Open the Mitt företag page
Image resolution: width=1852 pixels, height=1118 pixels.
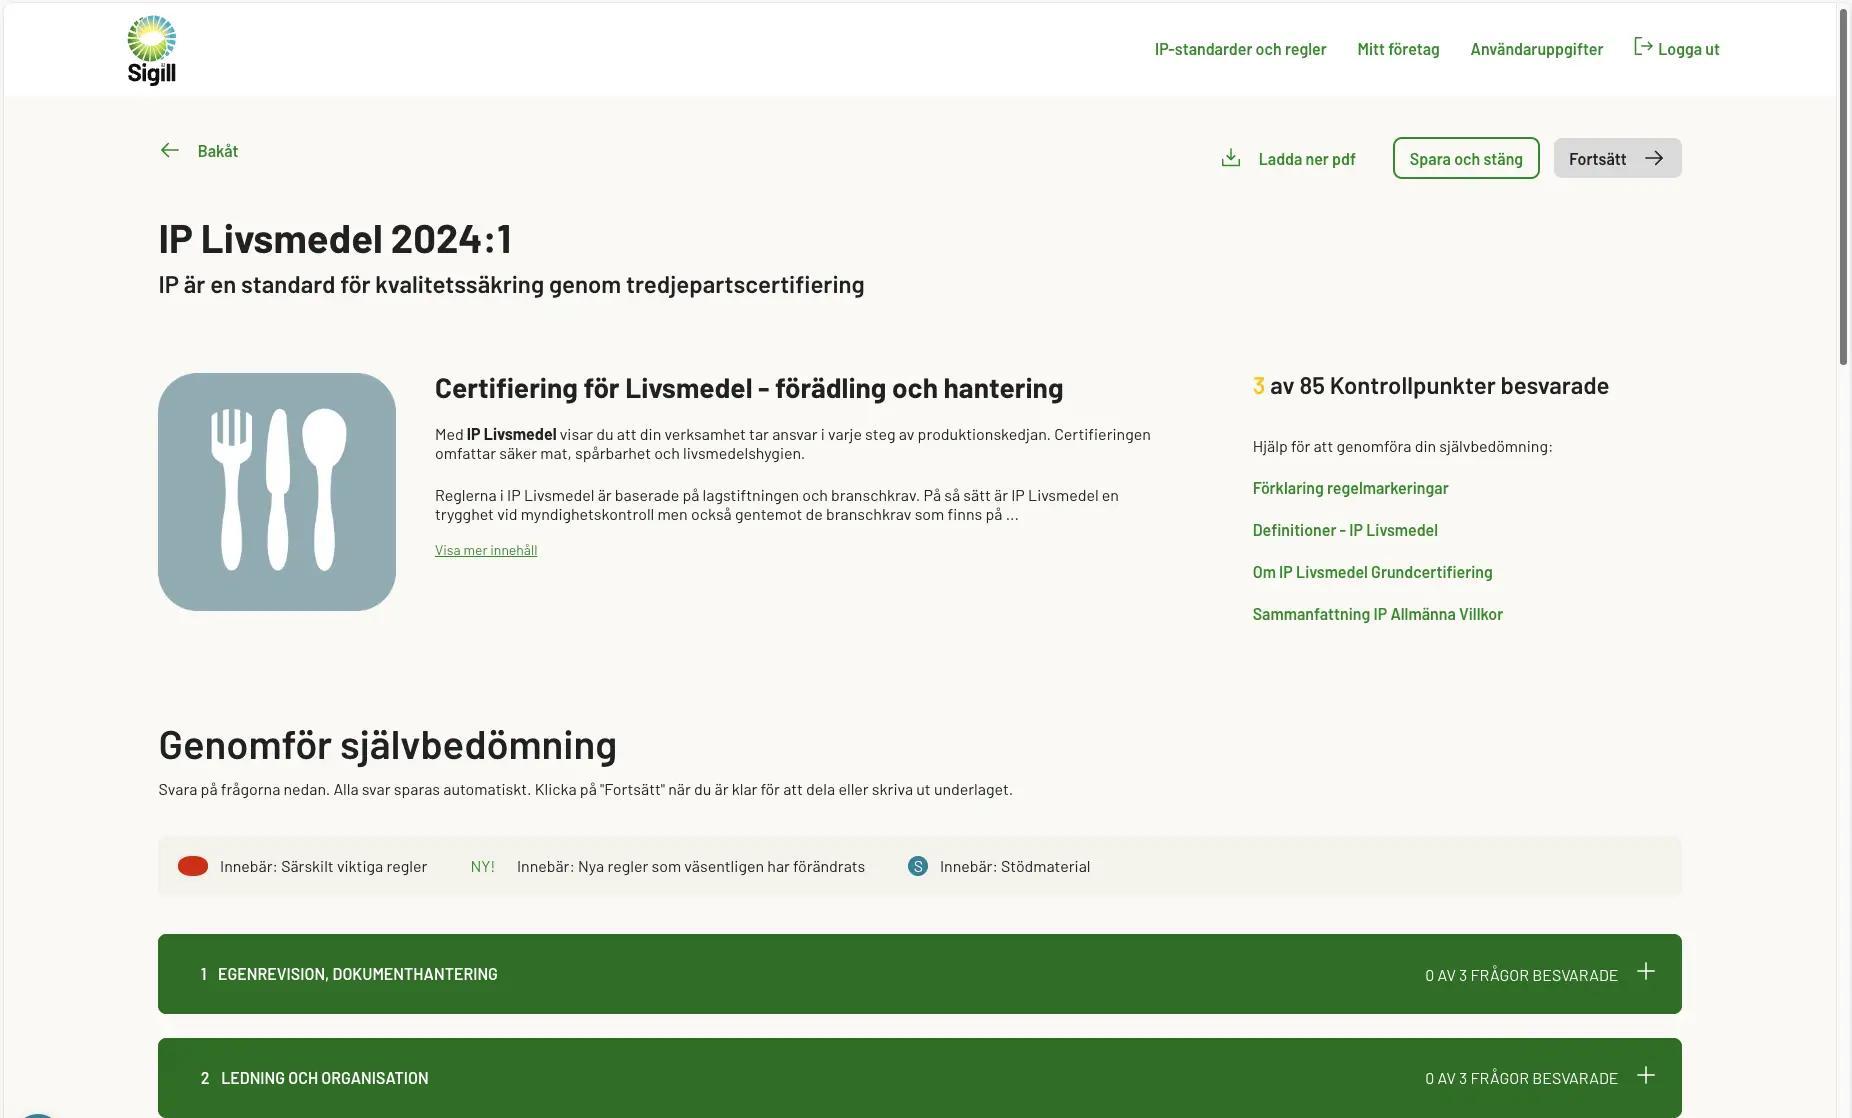[1398, 48]
